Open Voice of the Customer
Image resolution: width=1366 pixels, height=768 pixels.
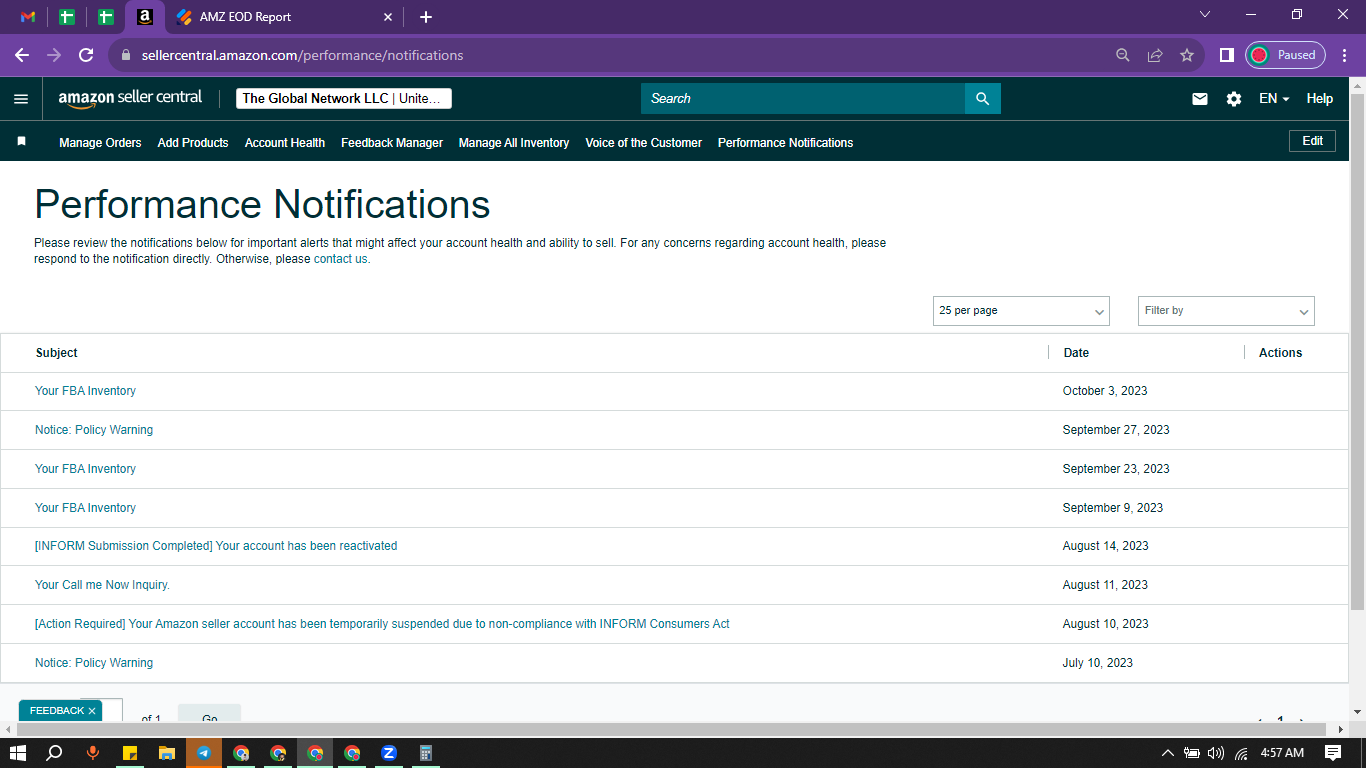click(x=644, y=143)
